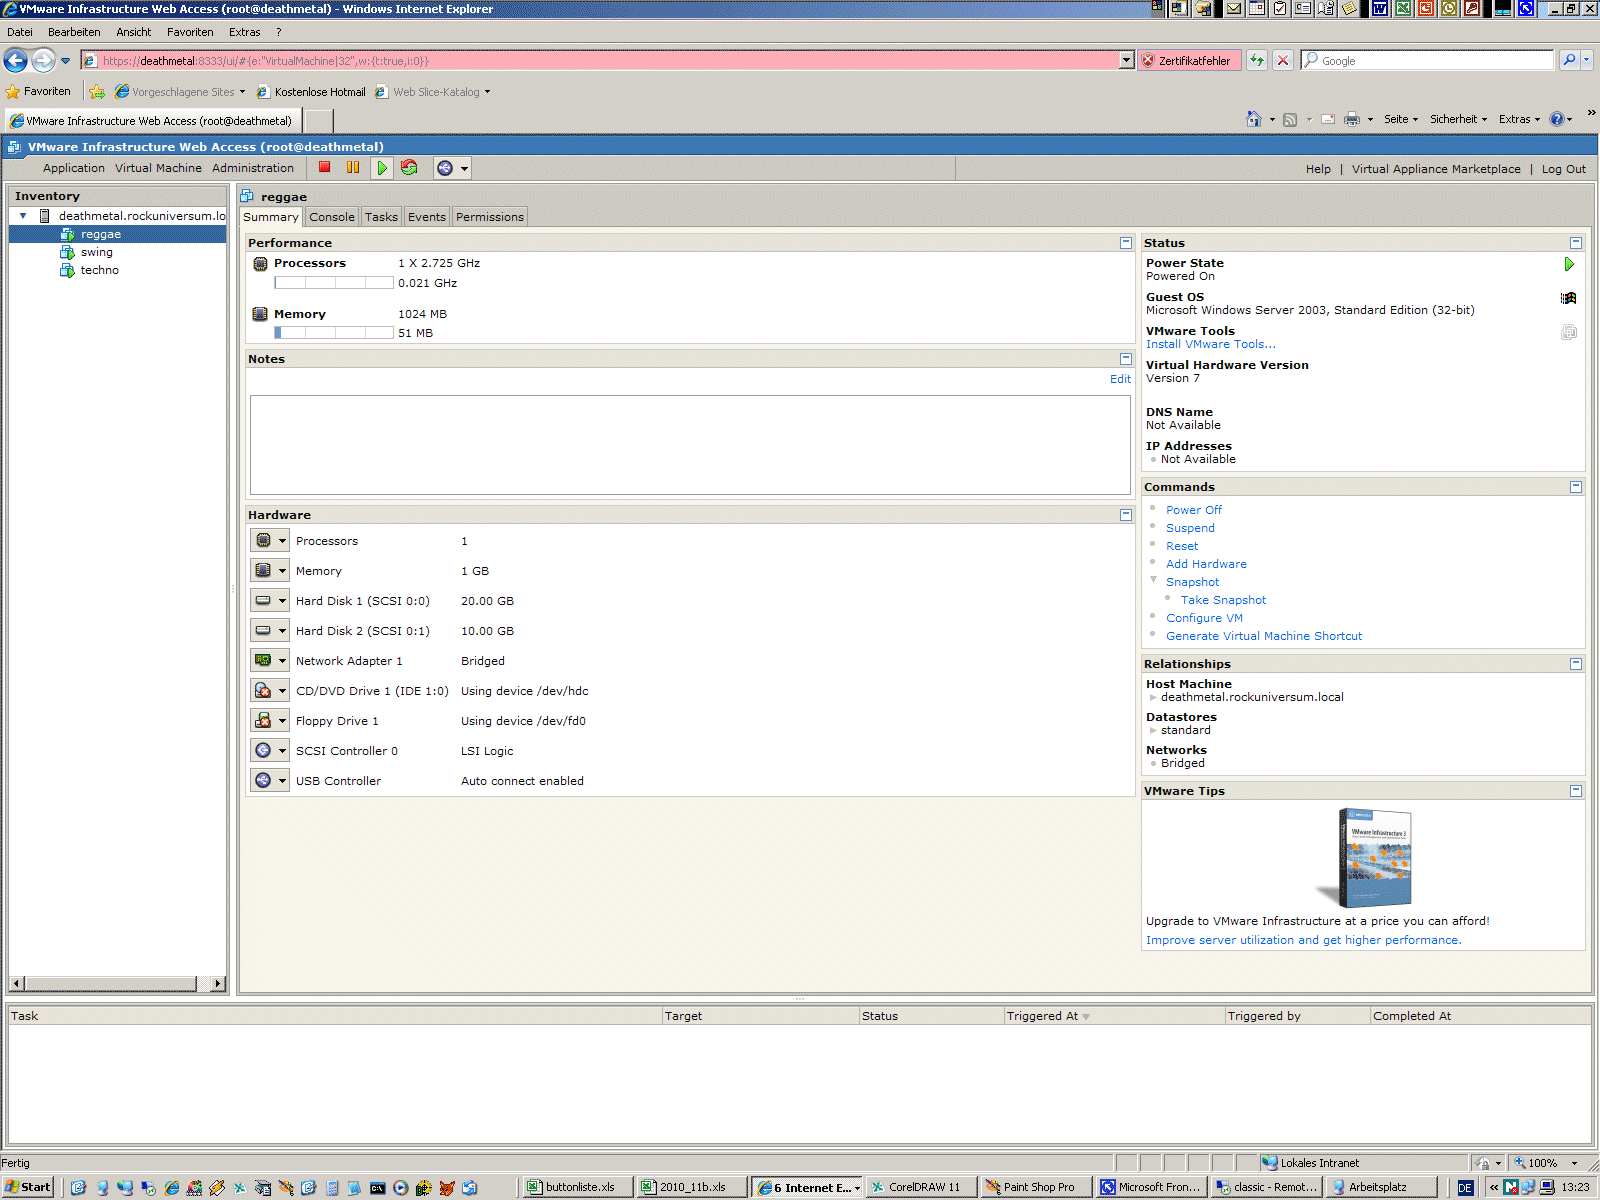Collapse the Hardware panel
Image resolution: width=1600 pixels, height=1200 pixels.
[x=1126, y=515]
